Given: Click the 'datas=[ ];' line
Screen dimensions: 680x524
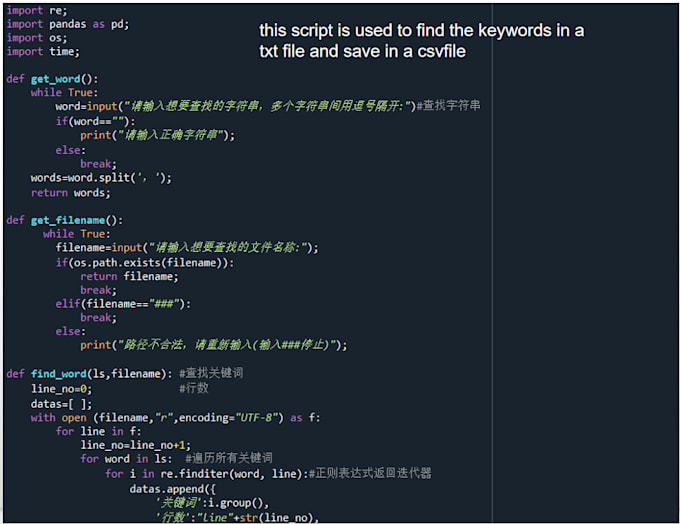Looking at the screenshot, I should [61, 404].
